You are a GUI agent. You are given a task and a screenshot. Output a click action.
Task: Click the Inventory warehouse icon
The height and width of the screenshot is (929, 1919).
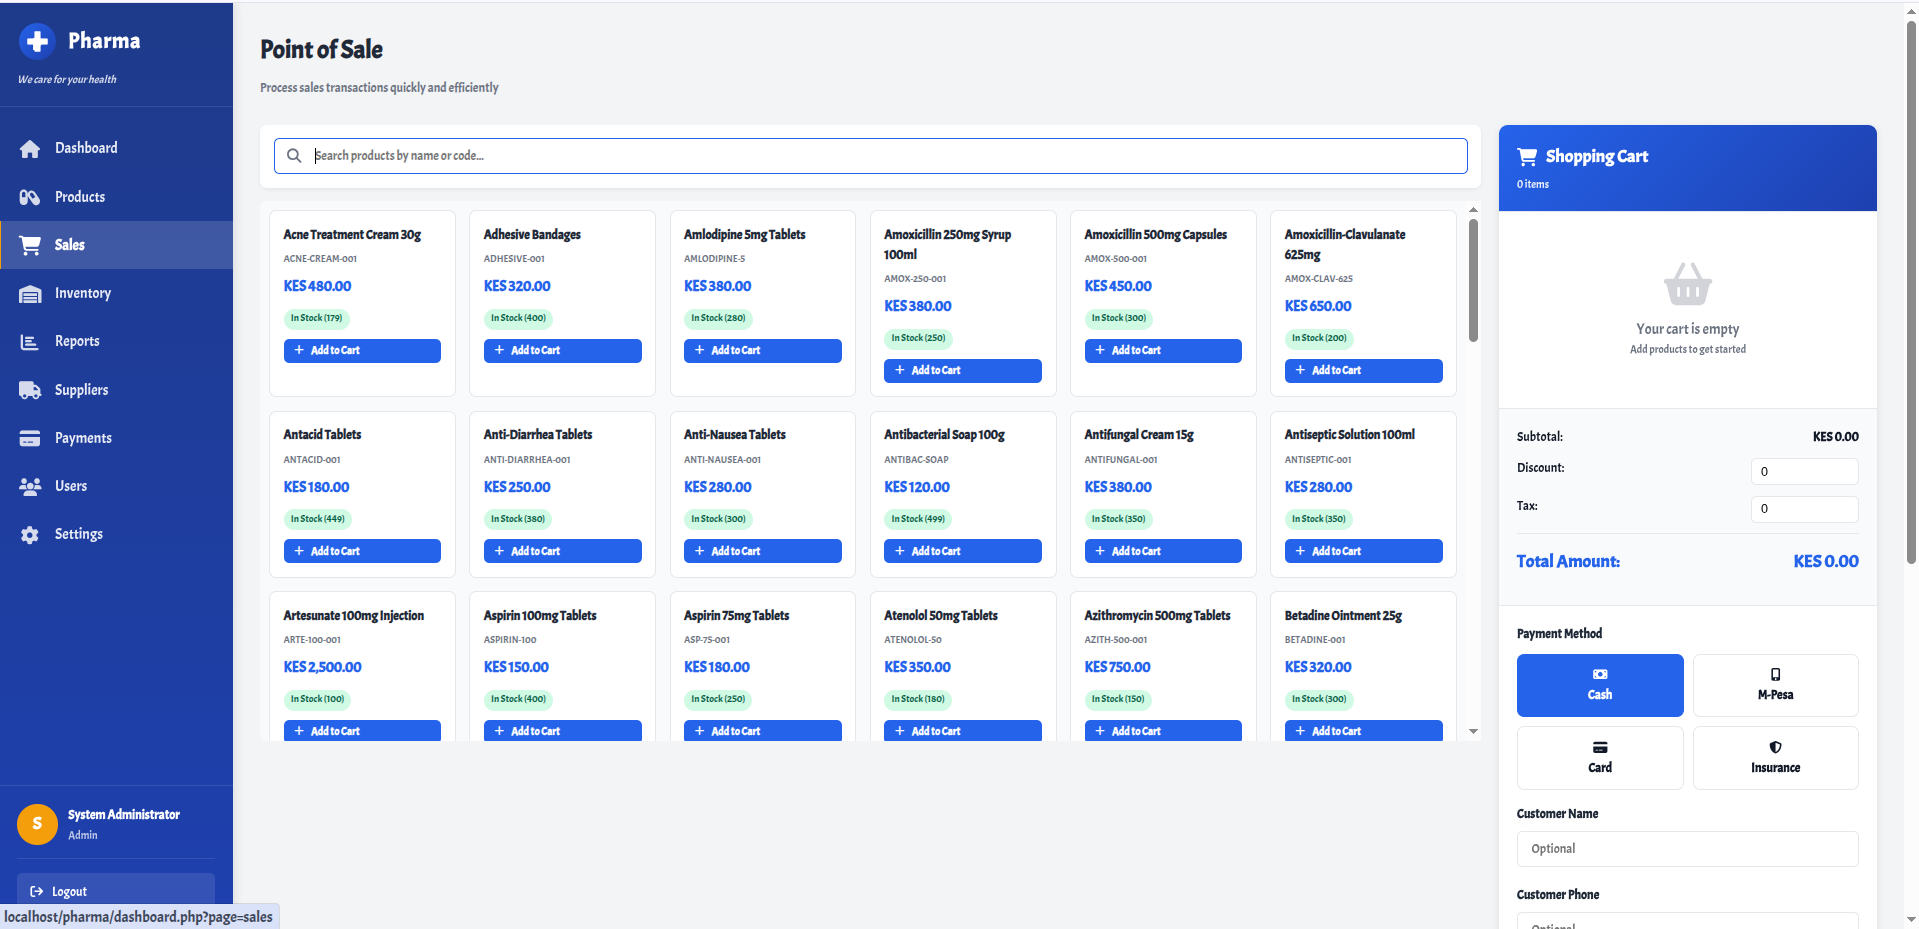pos(30,294)
